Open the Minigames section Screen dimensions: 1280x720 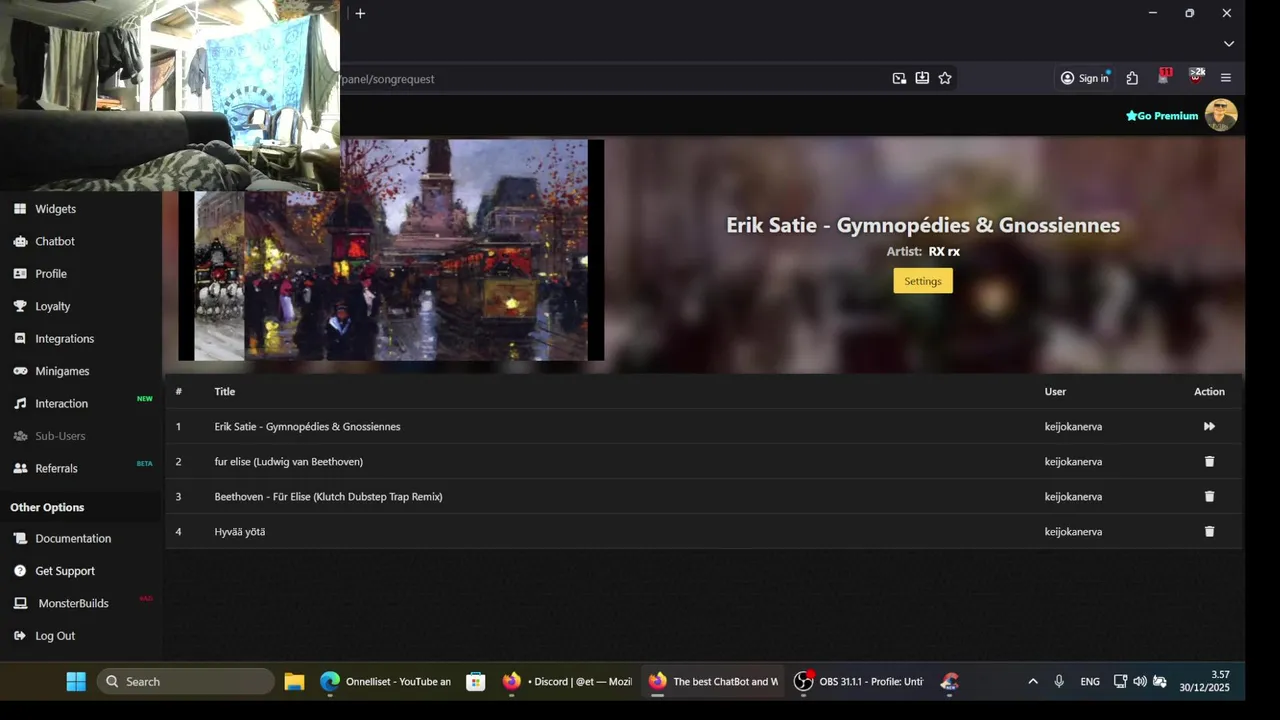tap(62, 371)
